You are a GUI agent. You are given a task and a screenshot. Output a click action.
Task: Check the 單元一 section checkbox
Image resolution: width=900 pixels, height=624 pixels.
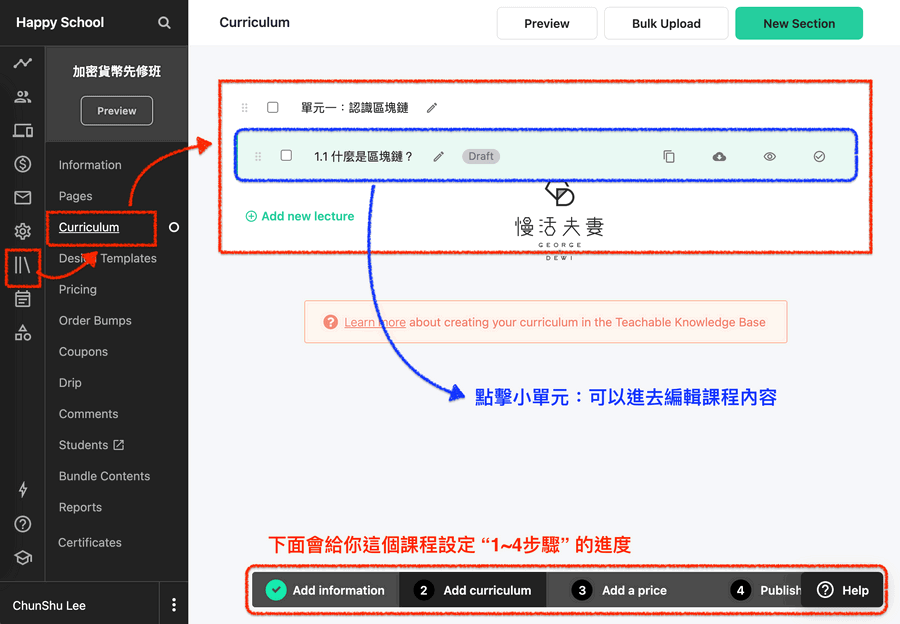272,107
